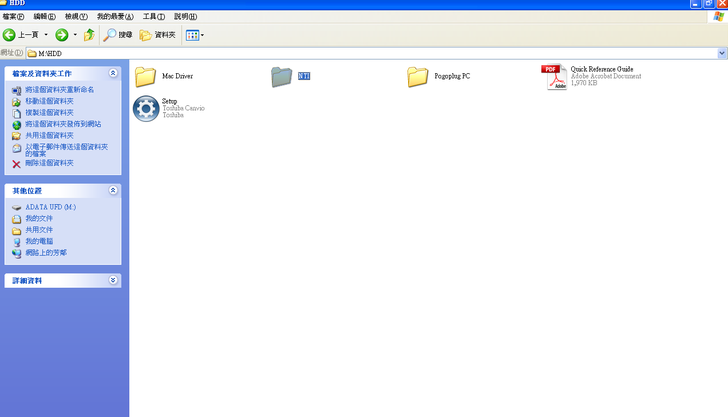Screen dimensions: 728x417
Task: Select the Mac Driver folder icon
Action: pyautogui.click(x=145, y=77)
